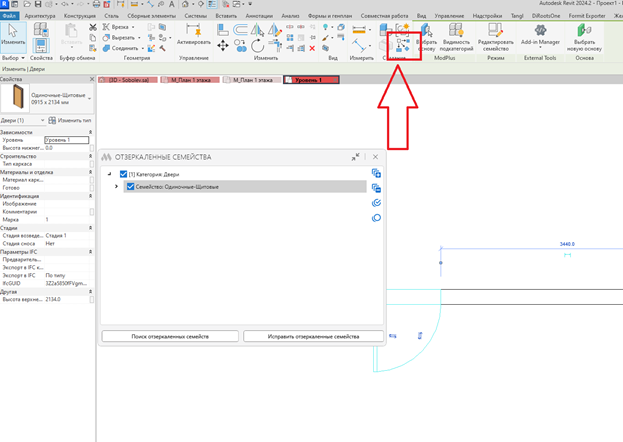Select the Trim/Extend to Corner tool
Image resolution: width=623 pixels, height=442 pixels.
coord(275,46)
